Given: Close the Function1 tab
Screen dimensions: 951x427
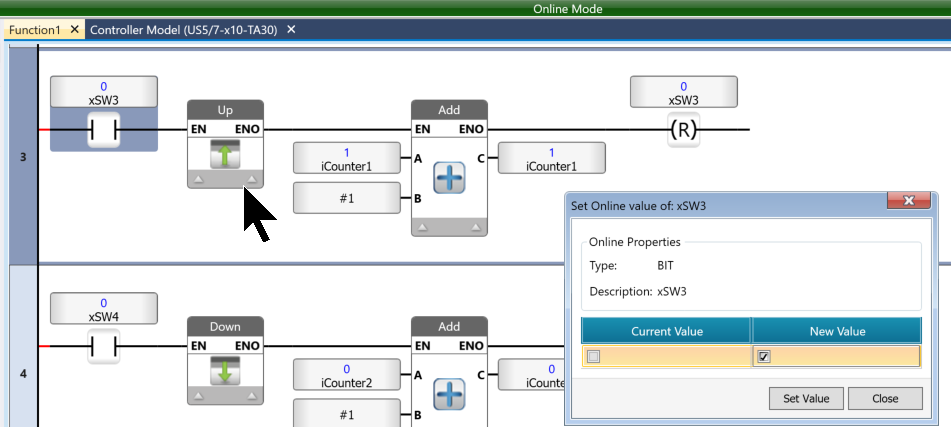Looking at the screenshot, I should pos(74,30).
